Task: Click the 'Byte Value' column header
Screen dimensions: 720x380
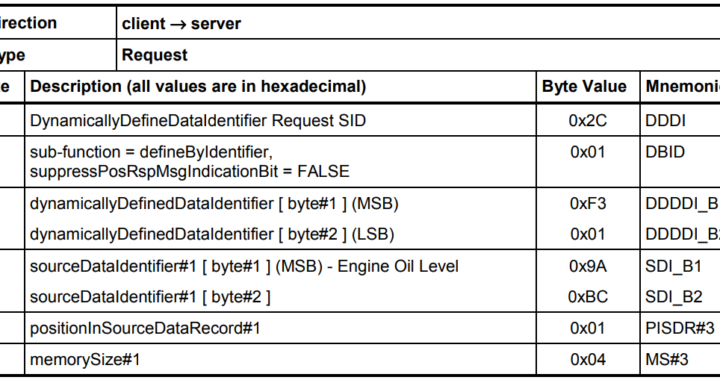Action: point(584,86)
